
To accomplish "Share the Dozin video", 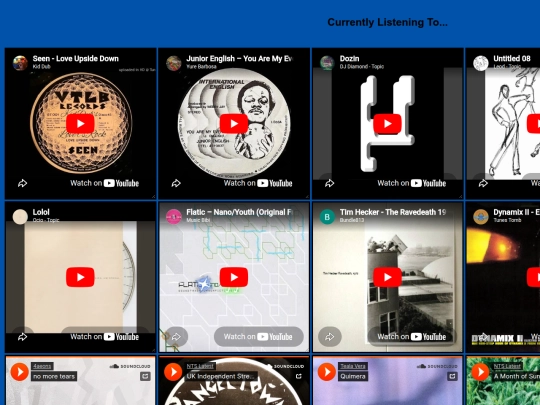I will pyautogui.click(x=330, y=183).
